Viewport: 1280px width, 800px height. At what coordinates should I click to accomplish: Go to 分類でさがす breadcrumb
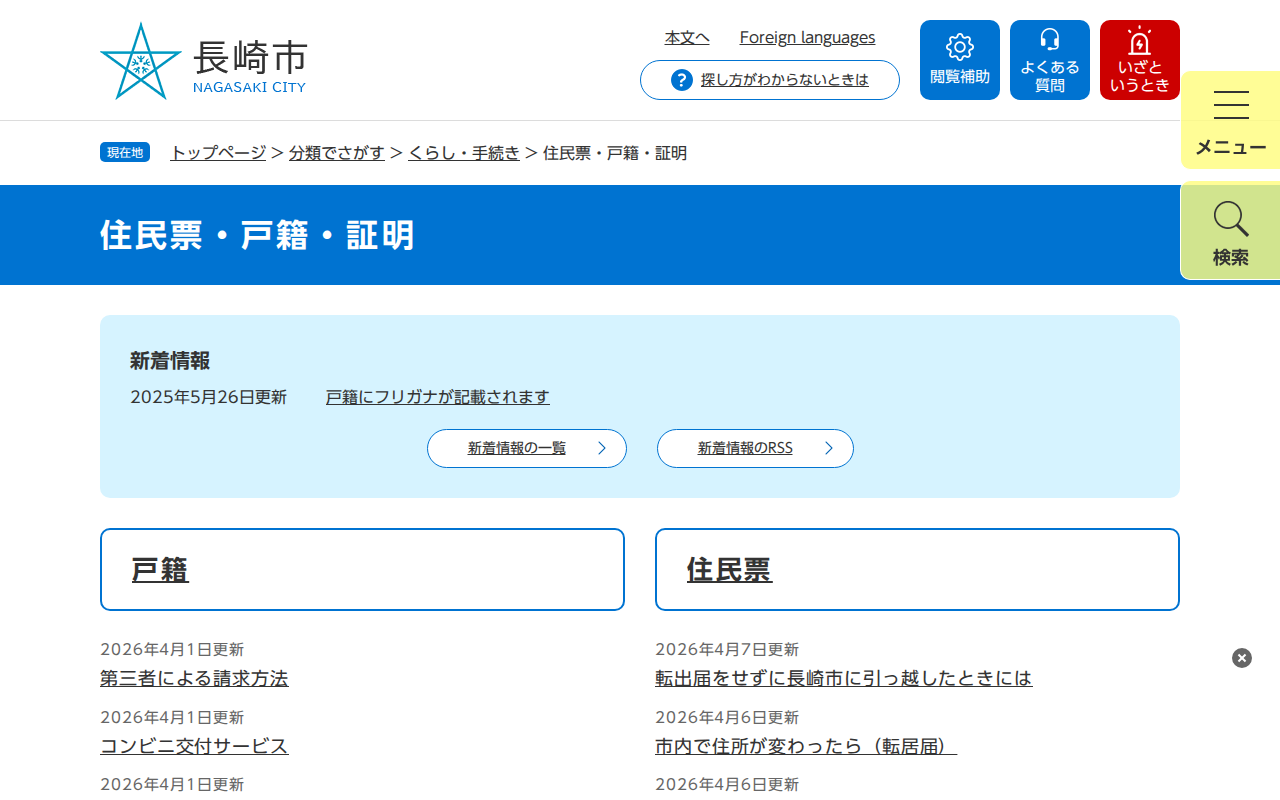coord(337,153)
